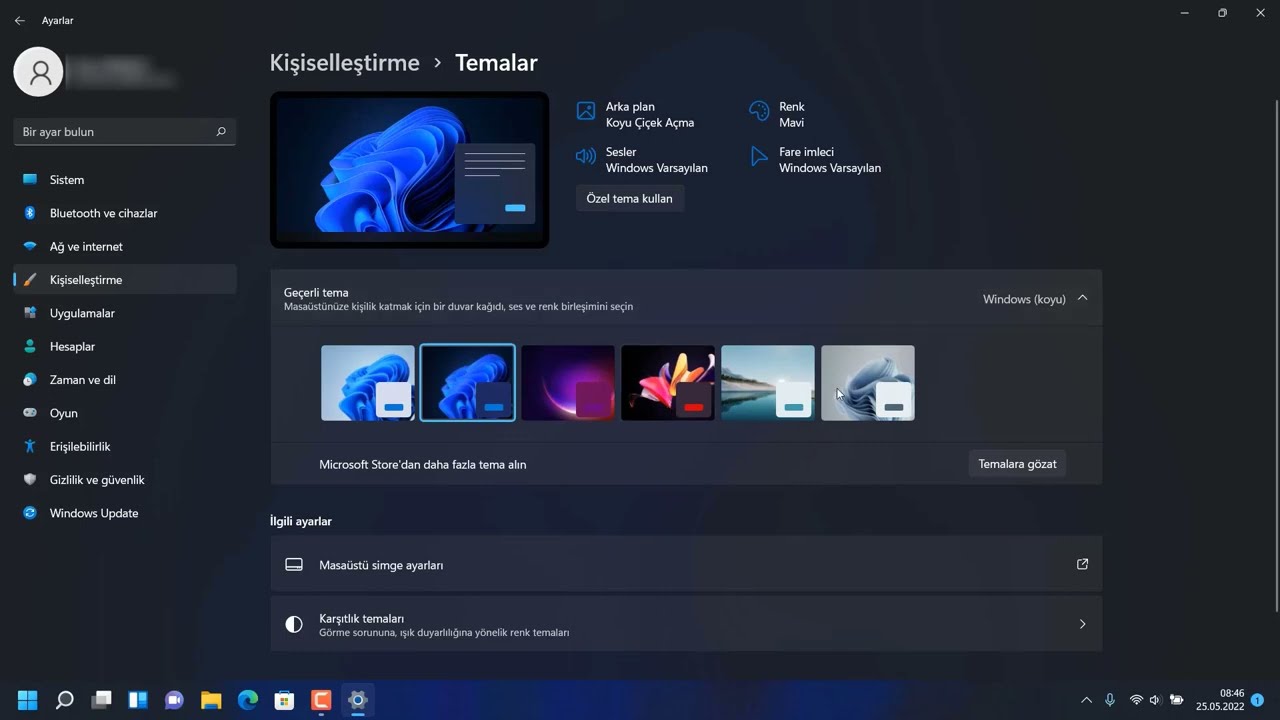Click the half-filled contrast circle icon
Screen dimensions: 1280x720
[x=294, y=624]
